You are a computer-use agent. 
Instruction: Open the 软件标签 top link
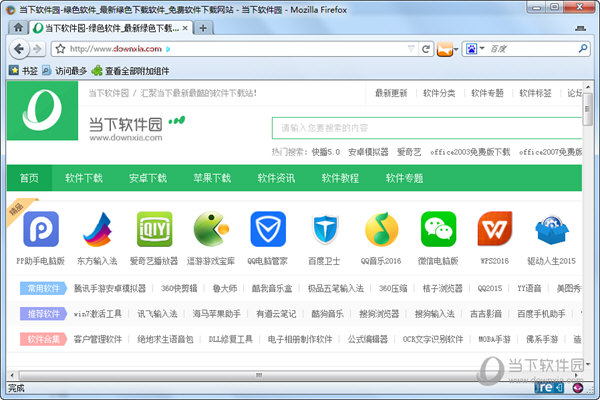[x=535, y=93]
